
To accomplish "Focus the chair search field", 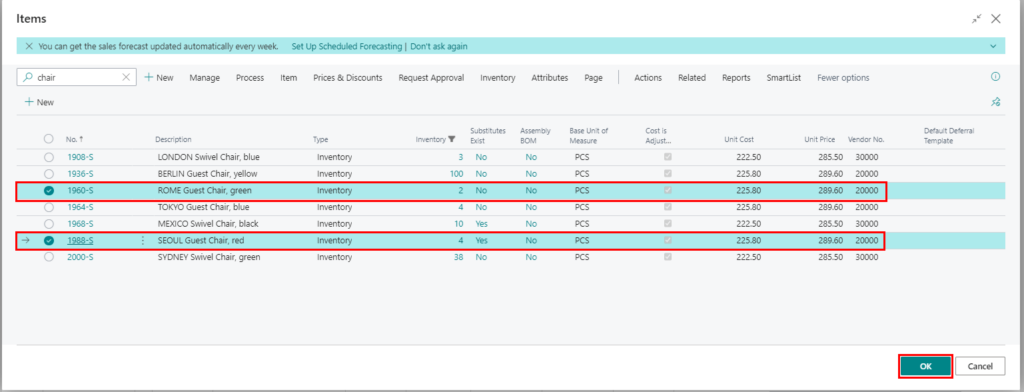I will [76, 77].
